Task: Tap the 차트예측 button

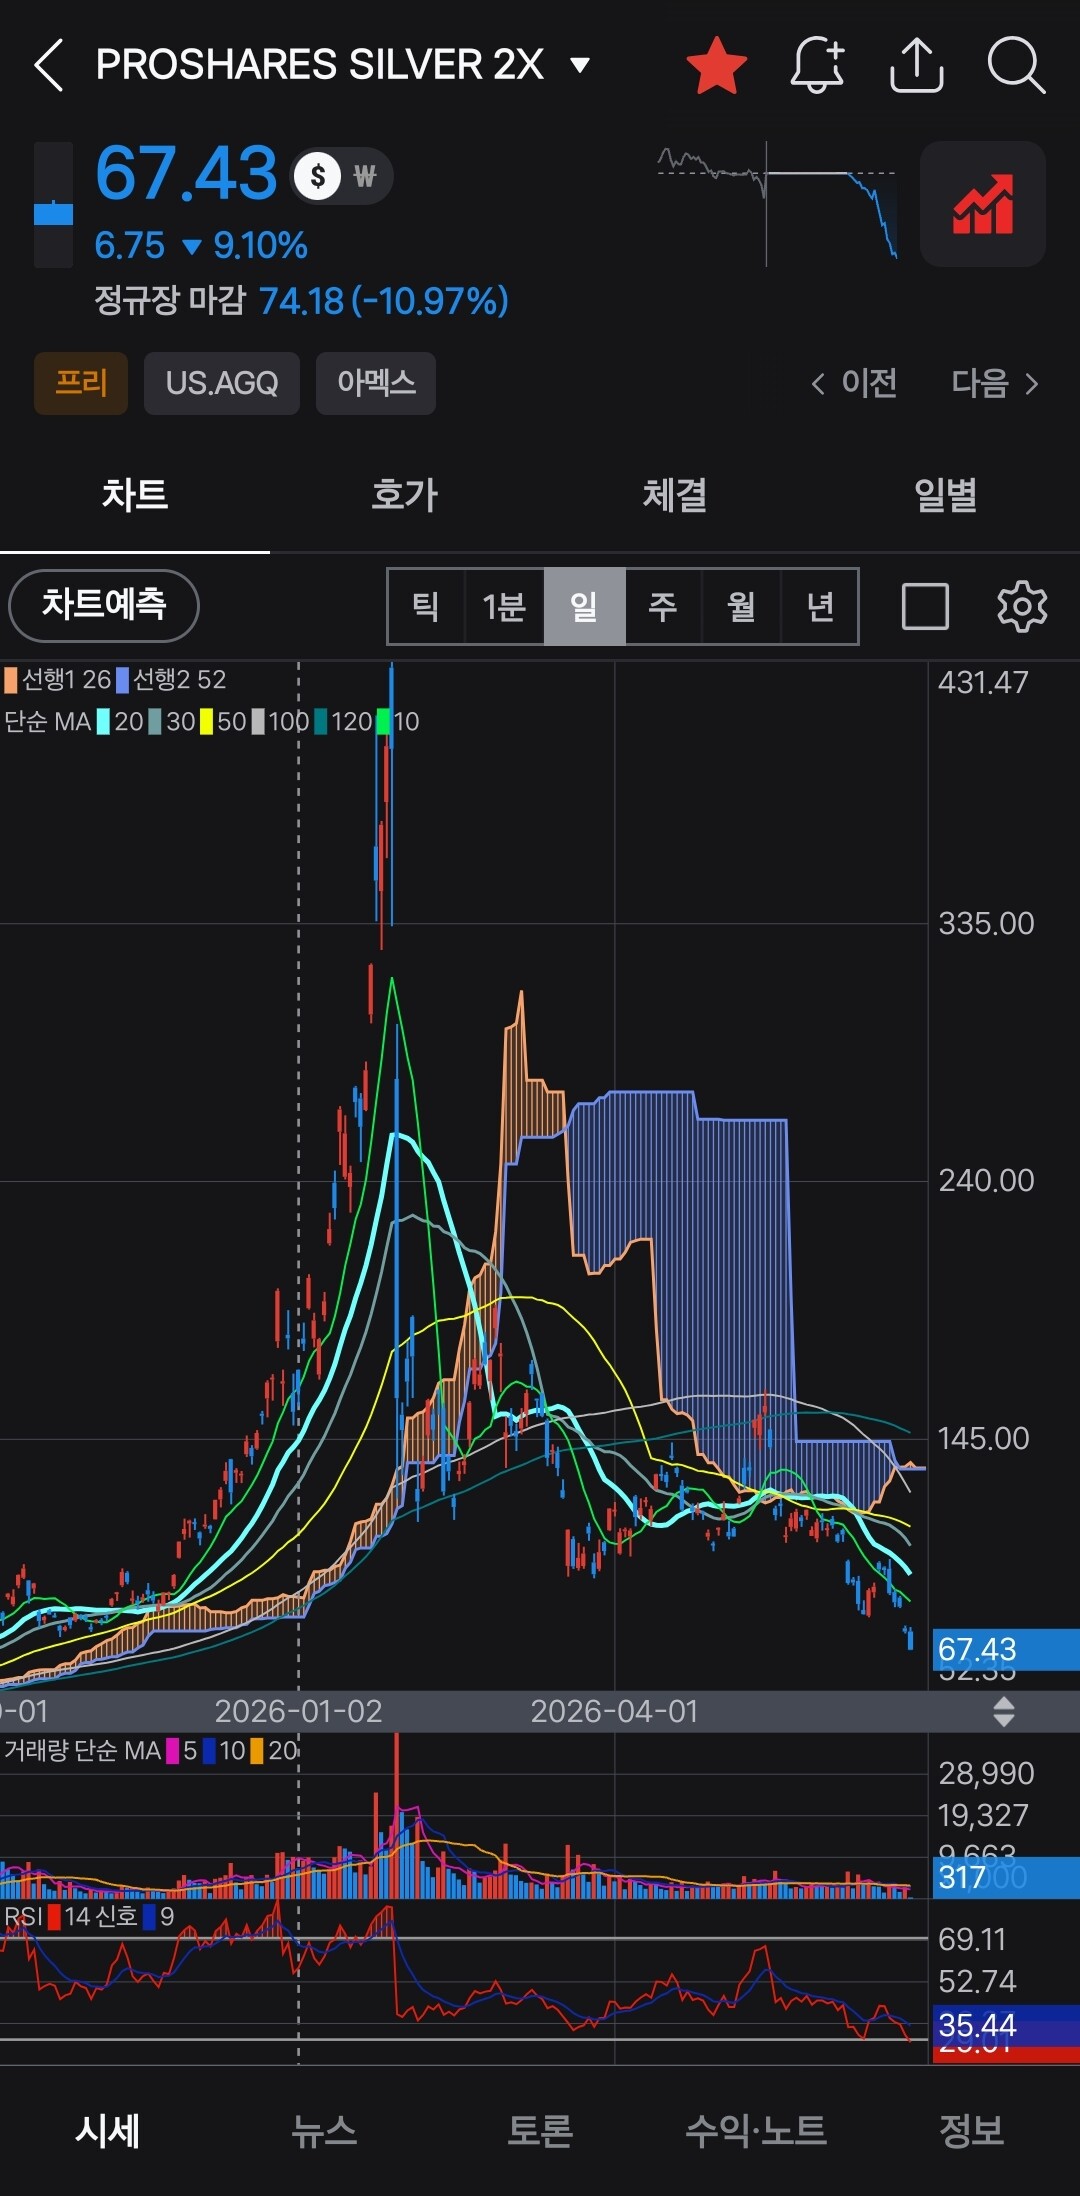Action: click(104, 606)
